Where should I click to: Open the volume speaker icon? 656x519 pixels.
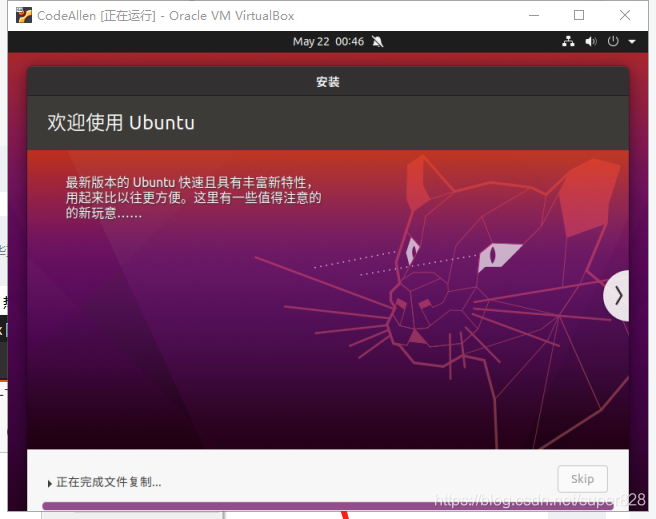pos(591,41)
